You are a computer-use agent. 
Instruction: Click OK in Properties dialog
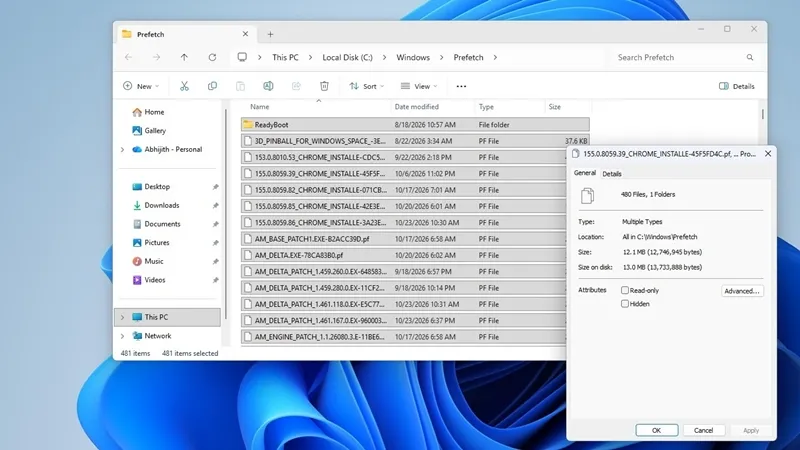[x=657, y=430]
